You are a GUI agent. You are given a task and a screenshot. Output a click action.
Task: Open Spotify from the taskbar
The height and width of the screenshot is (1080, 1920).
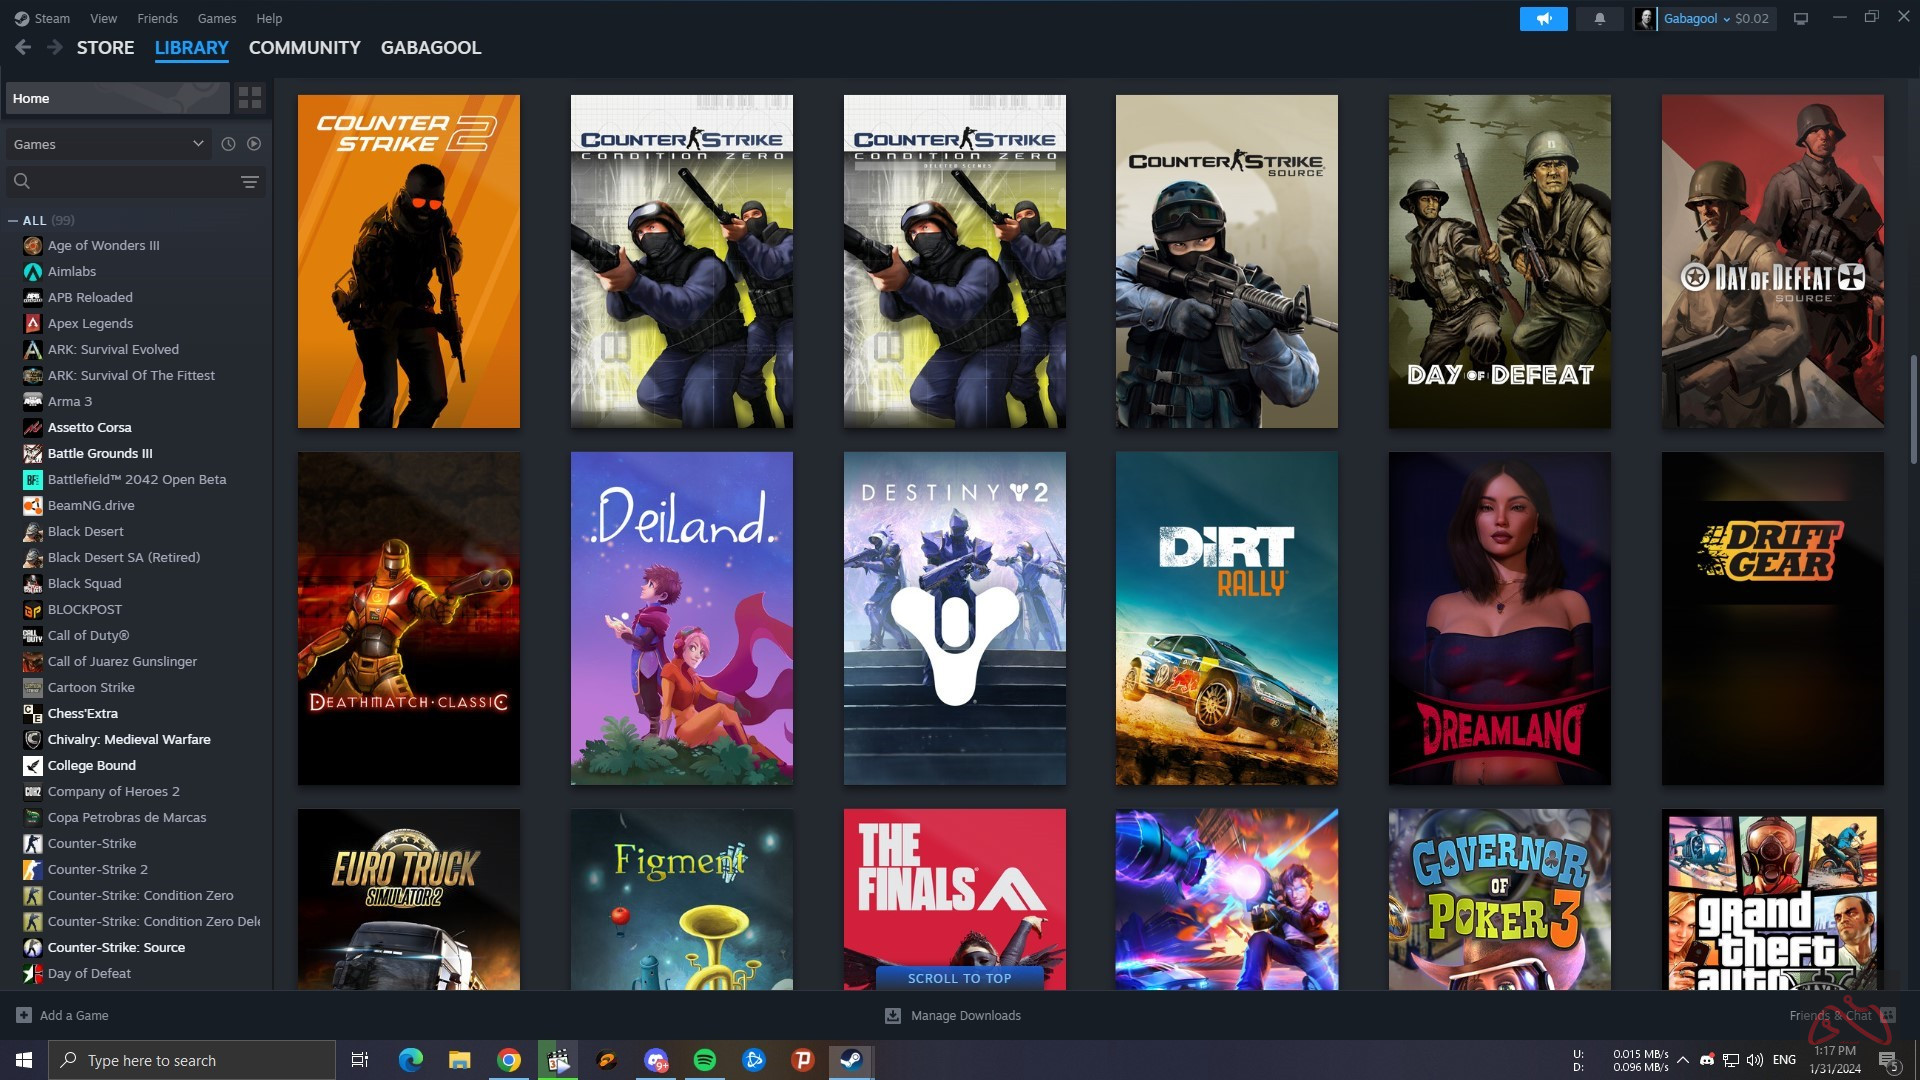pos(705,1060)
